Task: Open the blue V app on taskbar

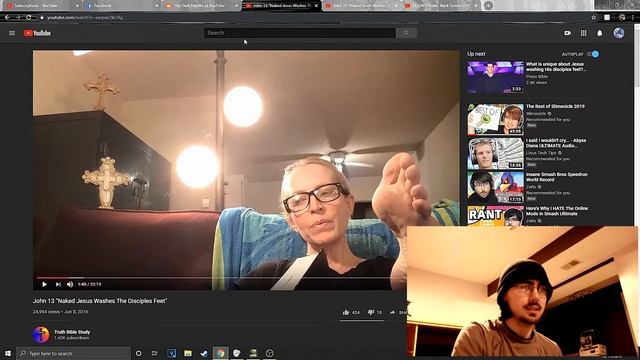Action: [171, 353]
